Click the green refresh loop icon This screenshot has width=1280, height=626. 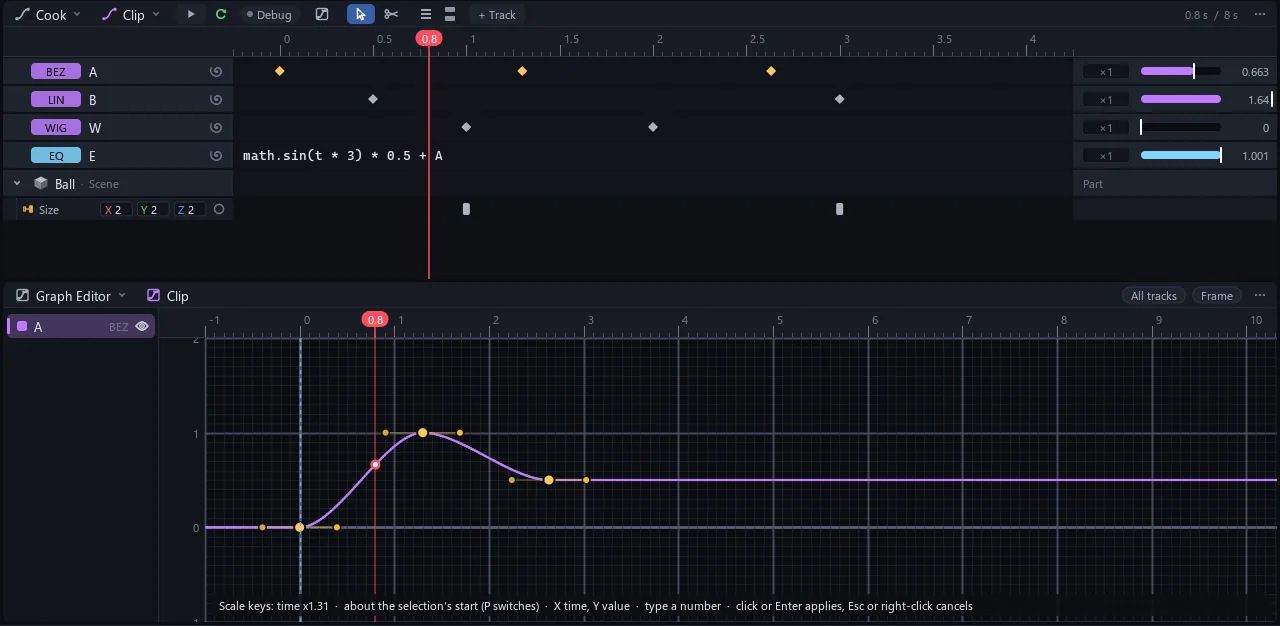click(221, 15)
